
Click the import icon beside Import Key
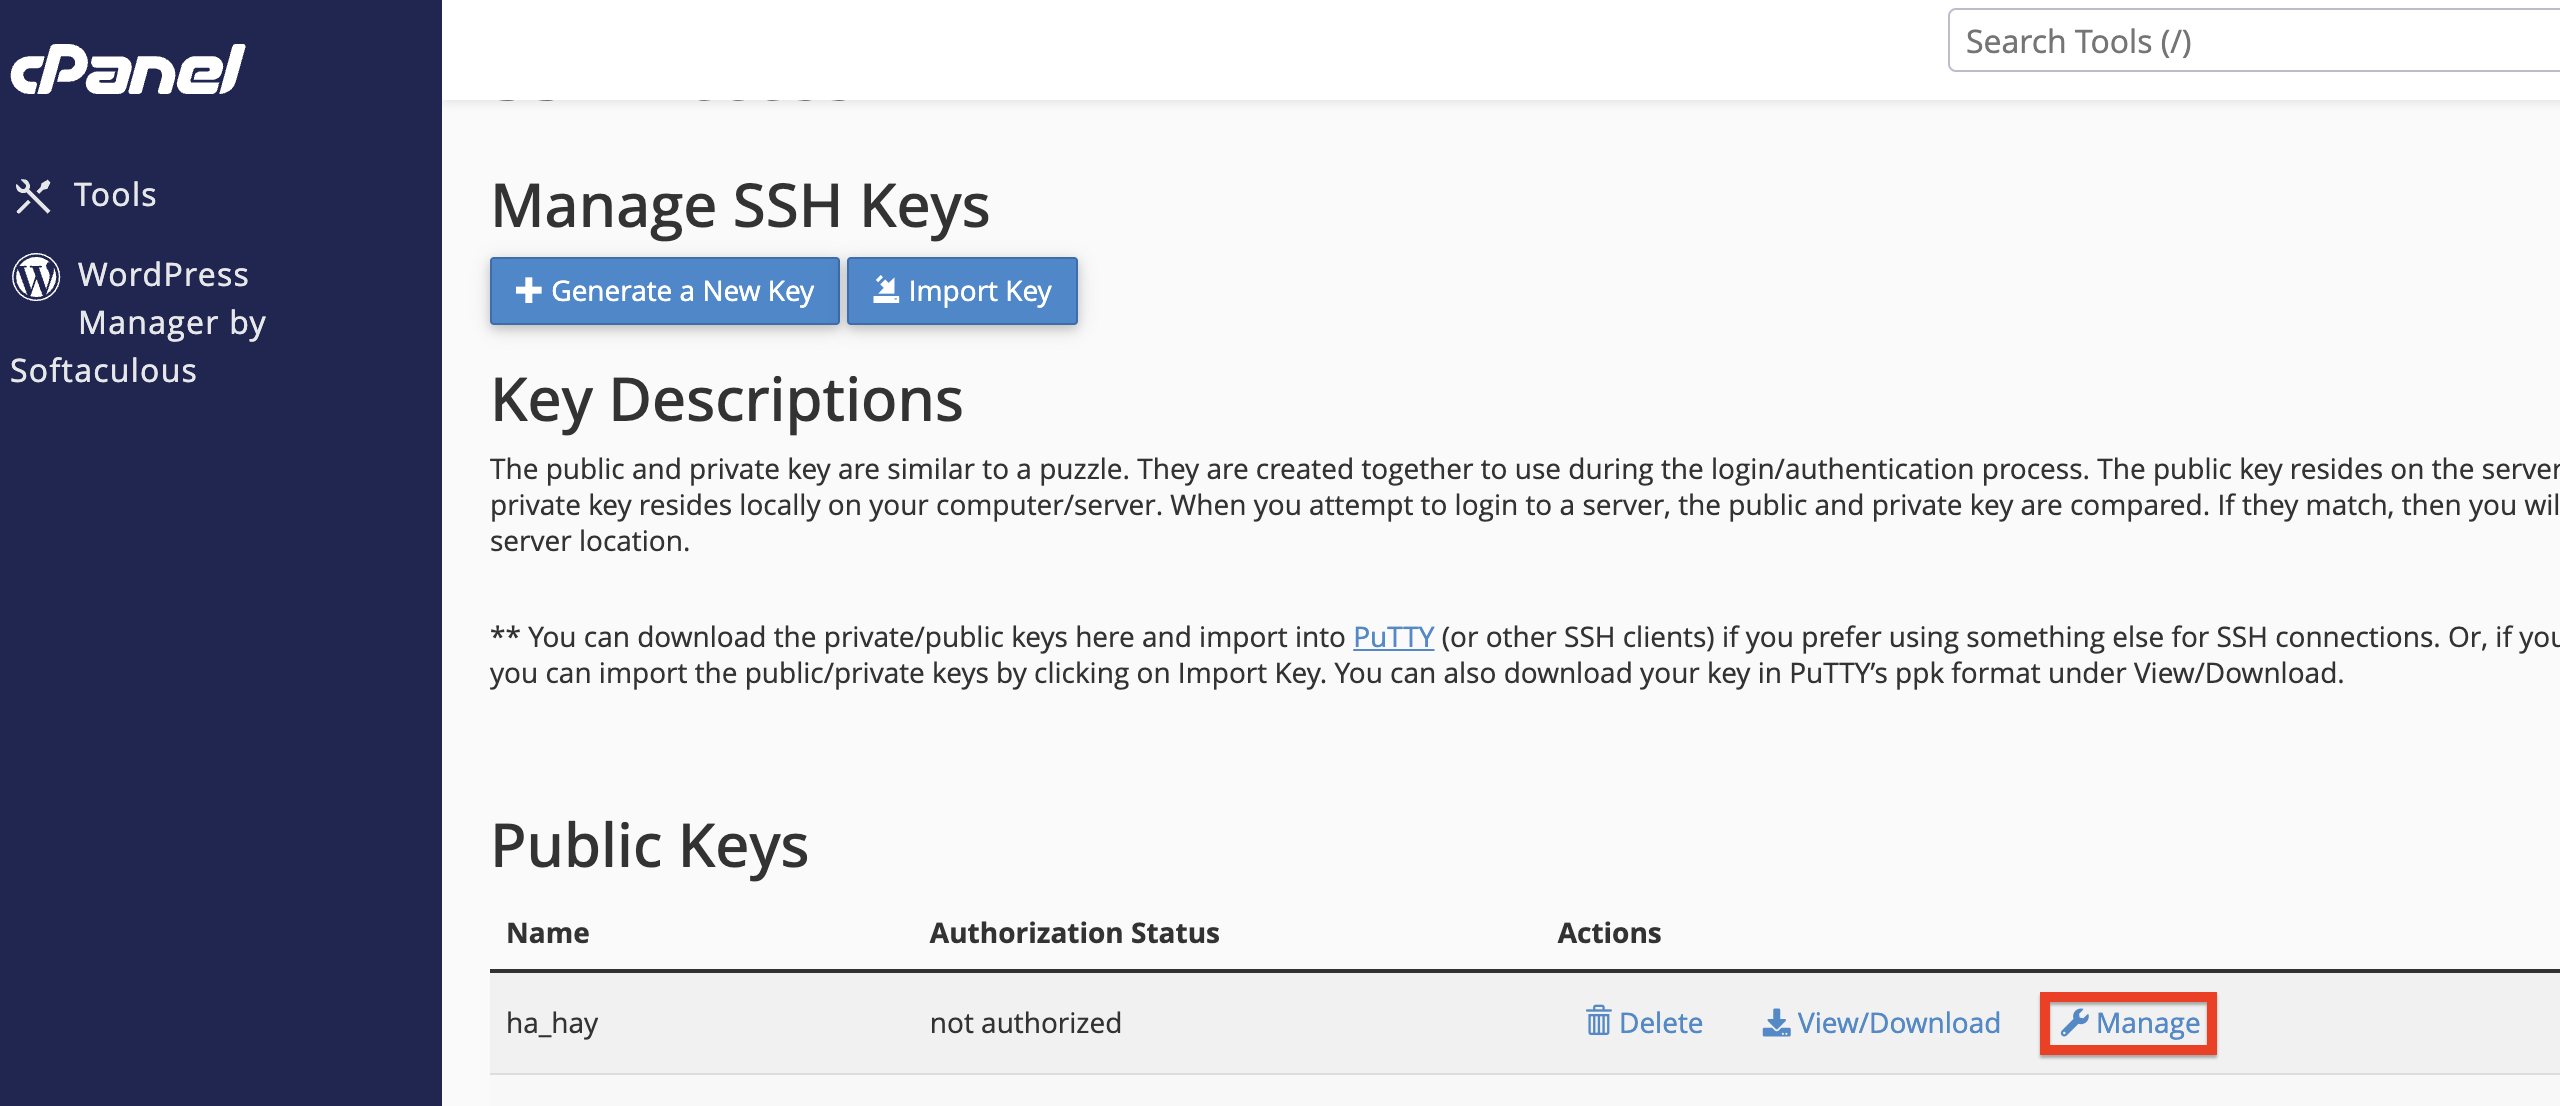click(x=886, y=291)
